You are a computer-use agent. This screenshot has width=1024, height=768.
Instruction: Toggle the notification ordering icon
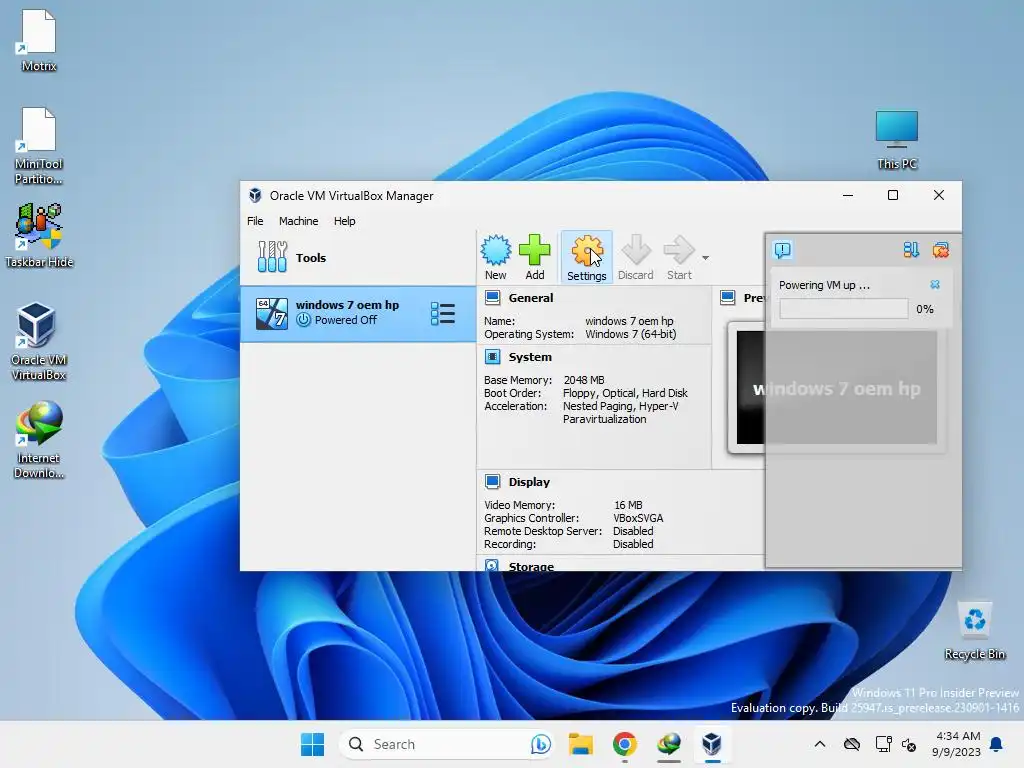(911, 249)
